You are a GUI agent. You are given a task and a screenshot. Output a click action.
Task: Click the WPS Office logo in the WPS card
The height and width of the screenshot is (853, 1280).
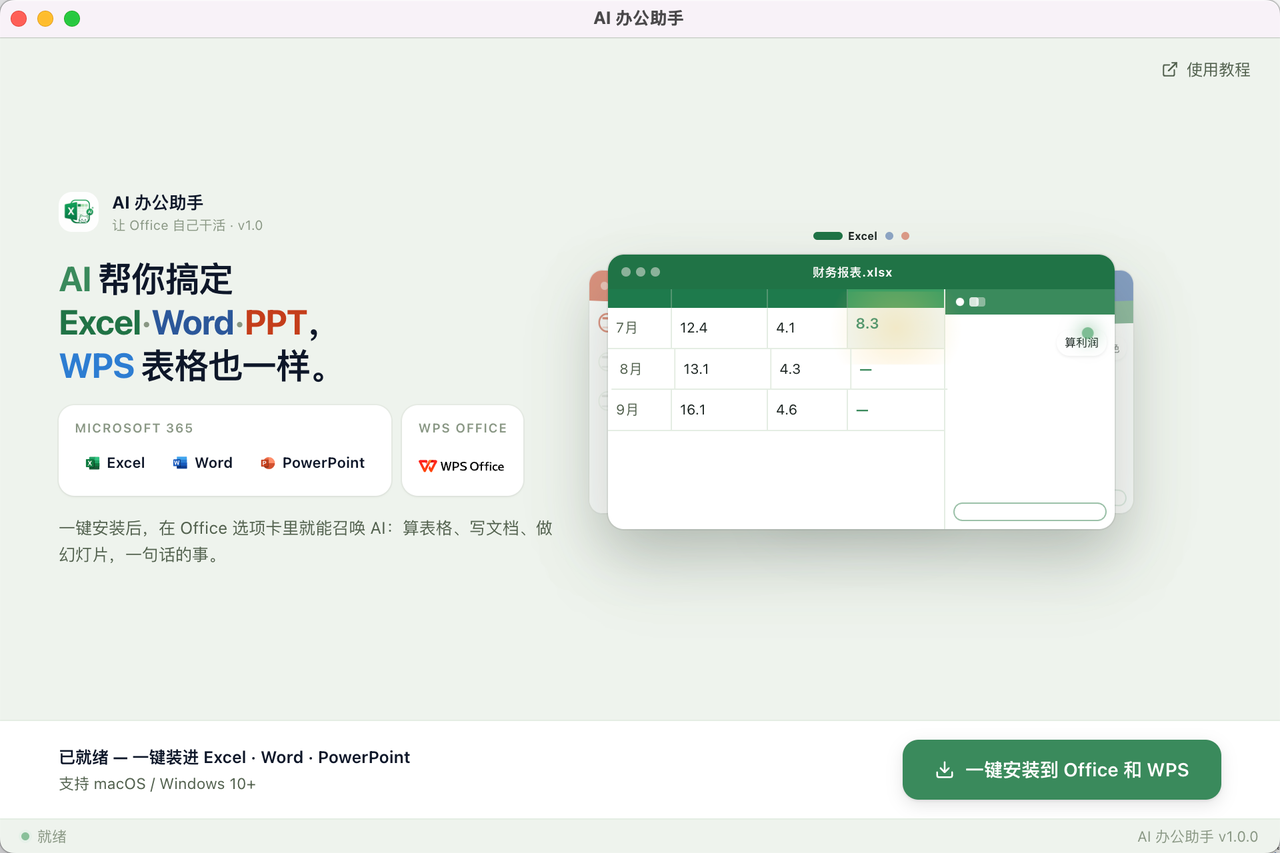point(461,466)
